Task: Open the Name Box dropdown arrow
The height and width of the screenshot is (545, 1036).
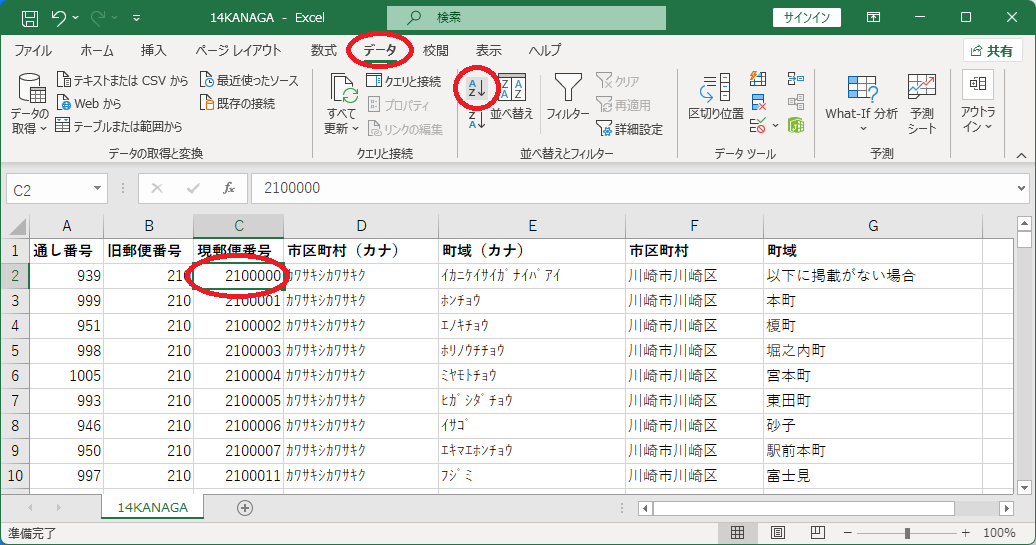Action: [97, 189]
